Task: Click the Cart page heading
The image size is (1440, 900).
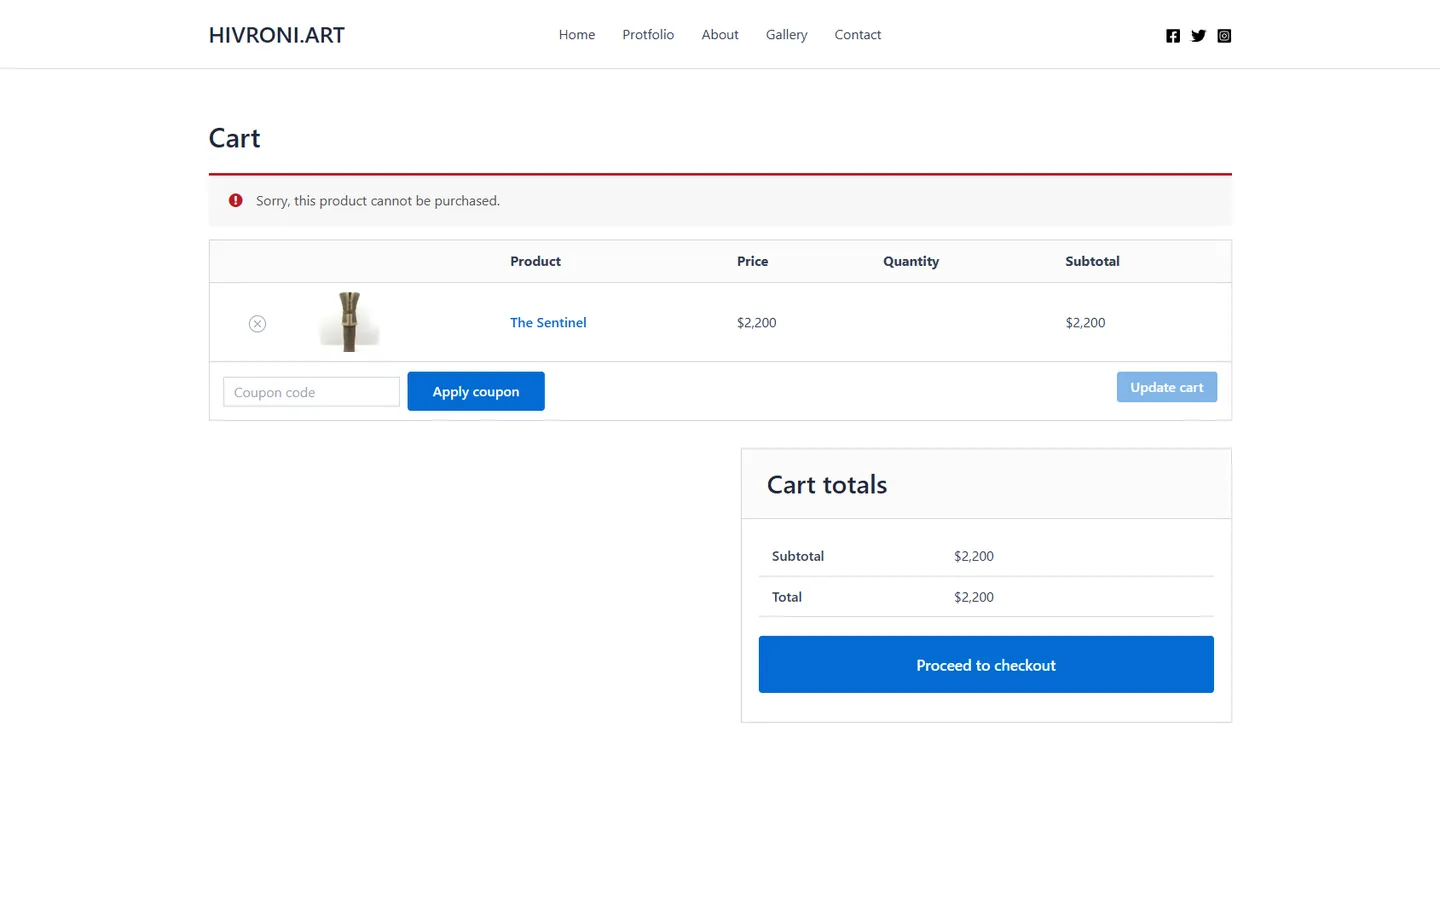Action: pyautogui.click(x=235, y=138)
